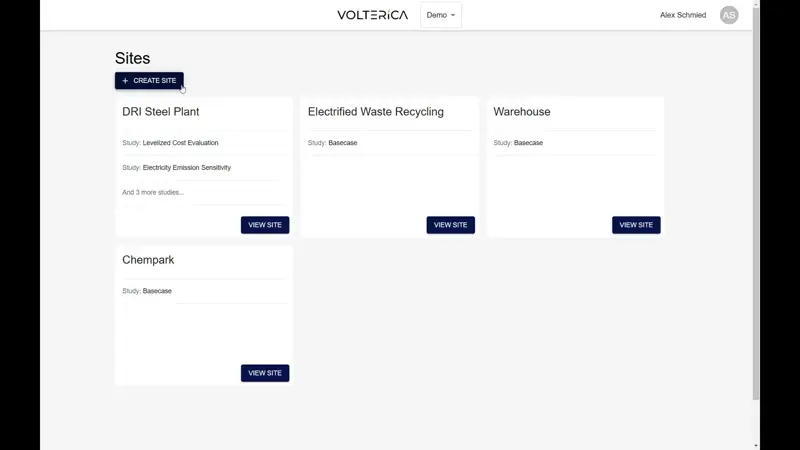View the Electrified Waste Recycling site

point(451,225)
